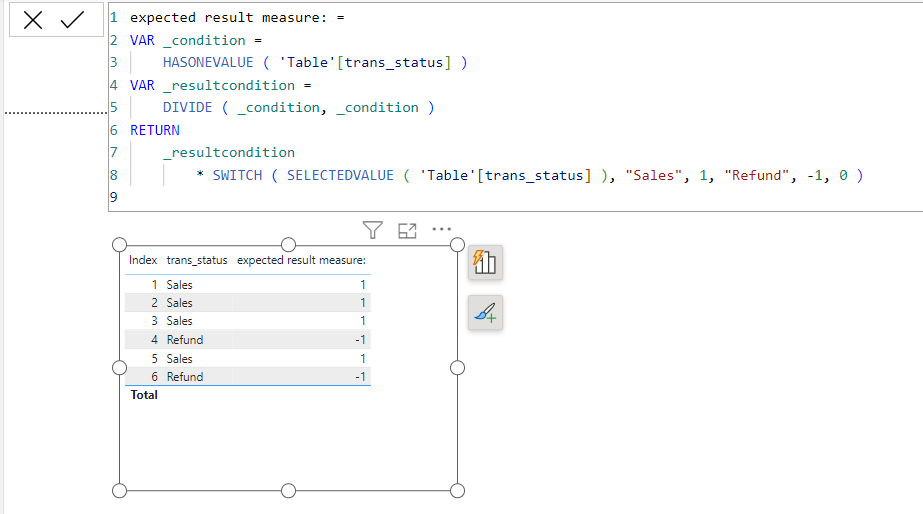Sort by Index column header
This screenshot has width=923, height=514.
coord(143,260)
